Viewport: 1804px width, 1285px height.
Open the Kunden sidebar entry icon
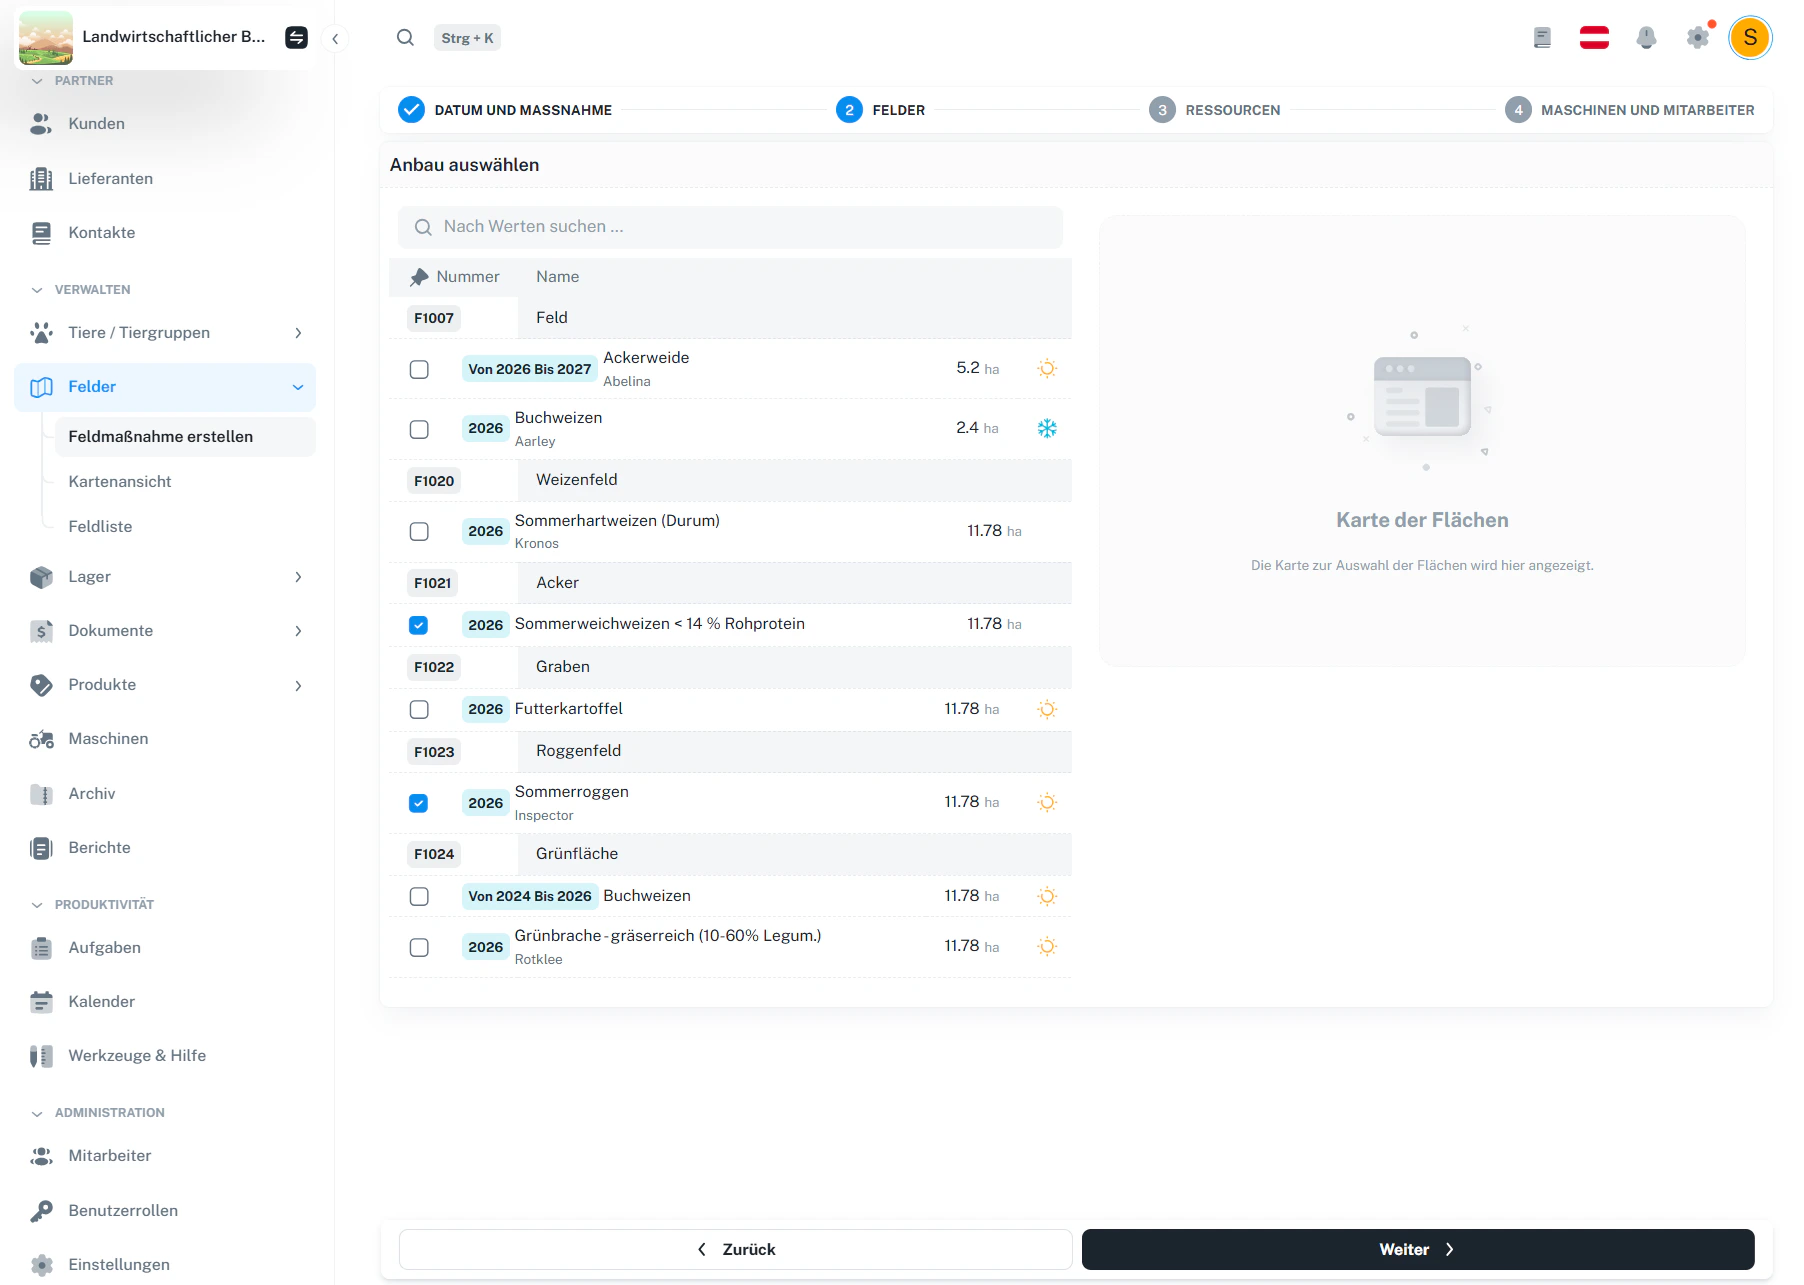pos(41,124)
